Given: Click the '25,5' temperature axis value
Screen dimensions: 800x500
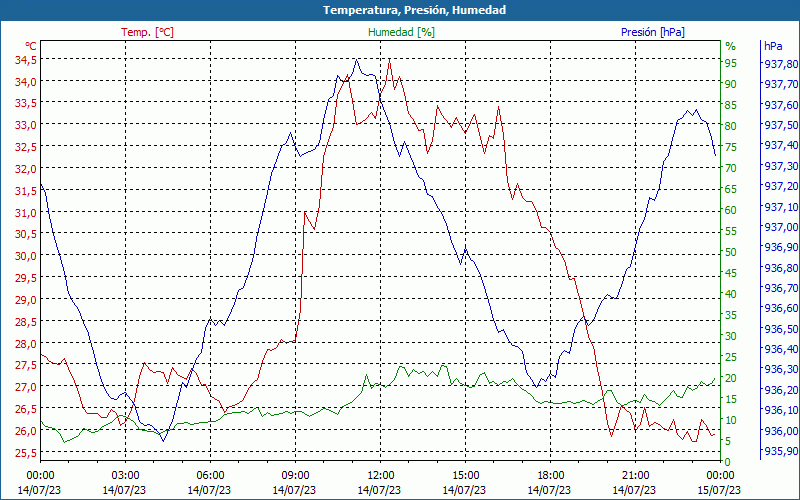Looking at the screenshot, I should (x=26, y=453).
